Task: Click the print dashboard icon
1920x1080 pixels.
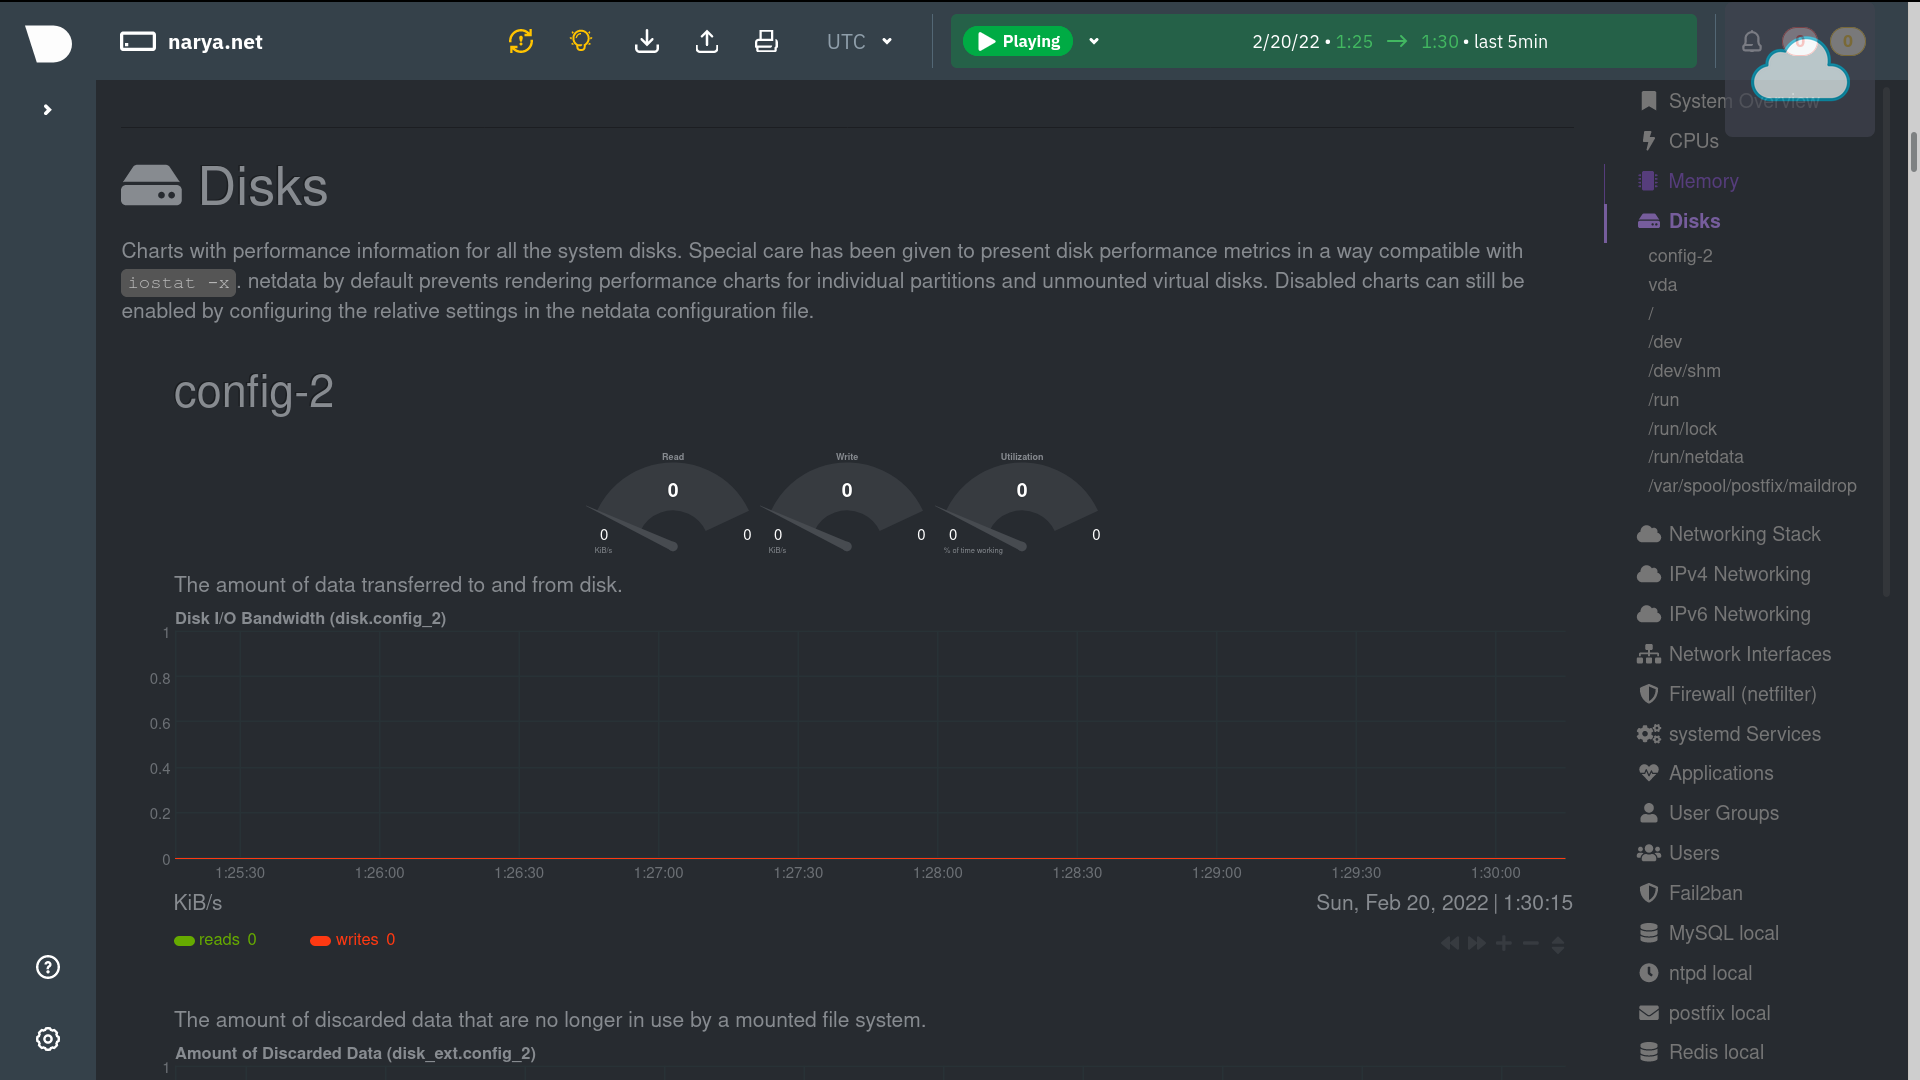Action: [766, 41]
